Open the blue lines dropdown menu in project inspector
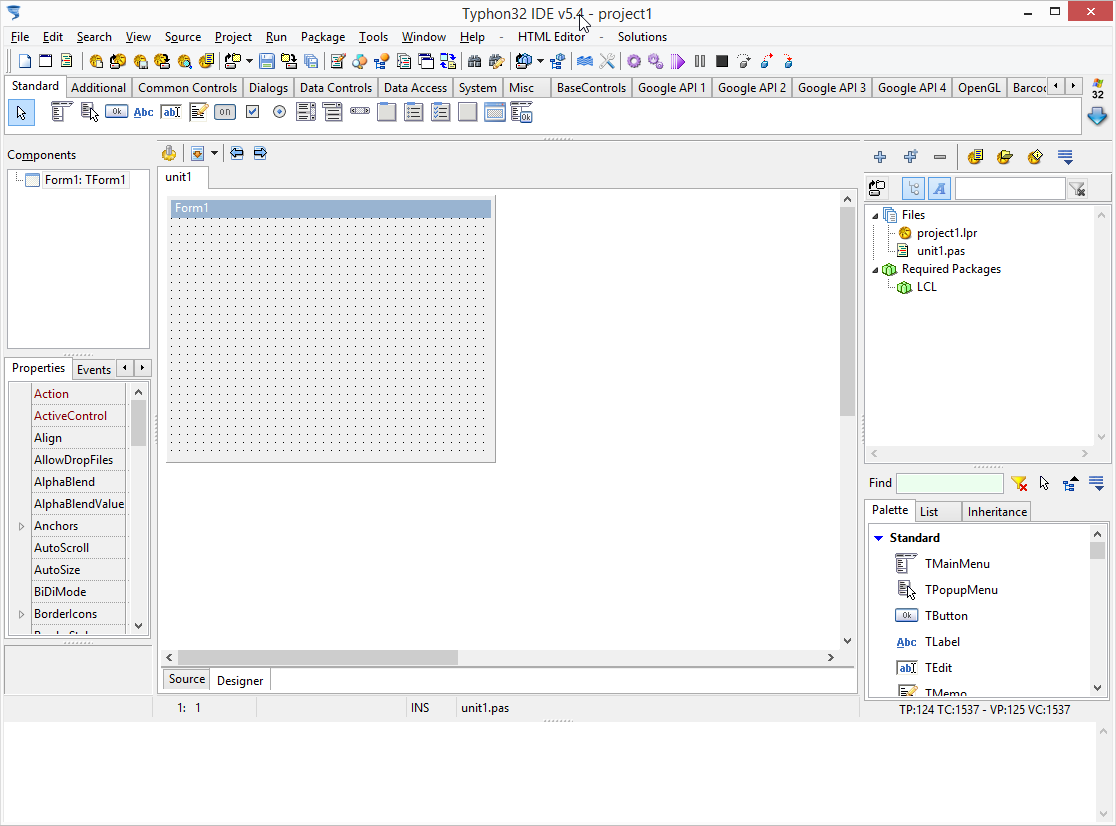The width and height of the screenshot is (1116, 826). point(1065,157)
